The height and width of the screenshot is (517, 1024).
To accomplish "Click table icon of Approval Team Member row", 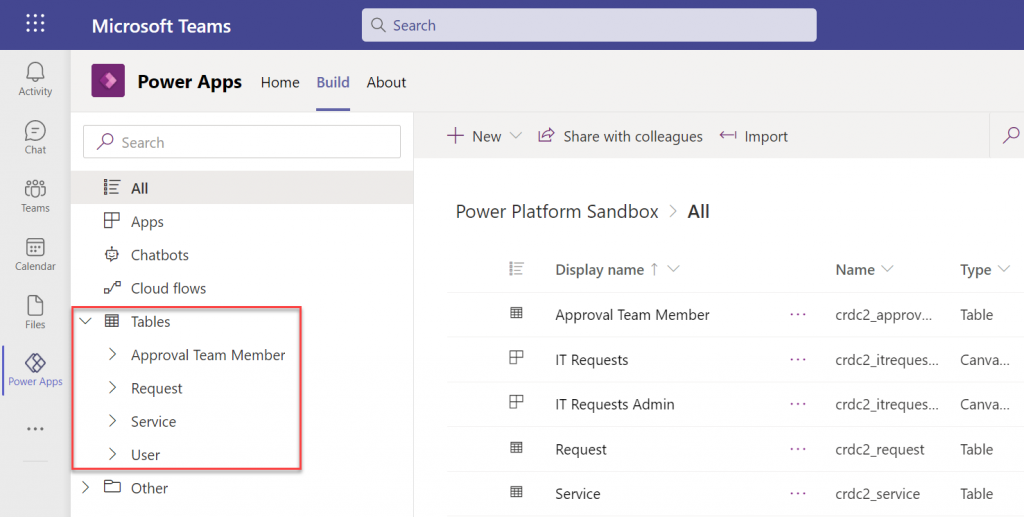I will click(516, 313).
